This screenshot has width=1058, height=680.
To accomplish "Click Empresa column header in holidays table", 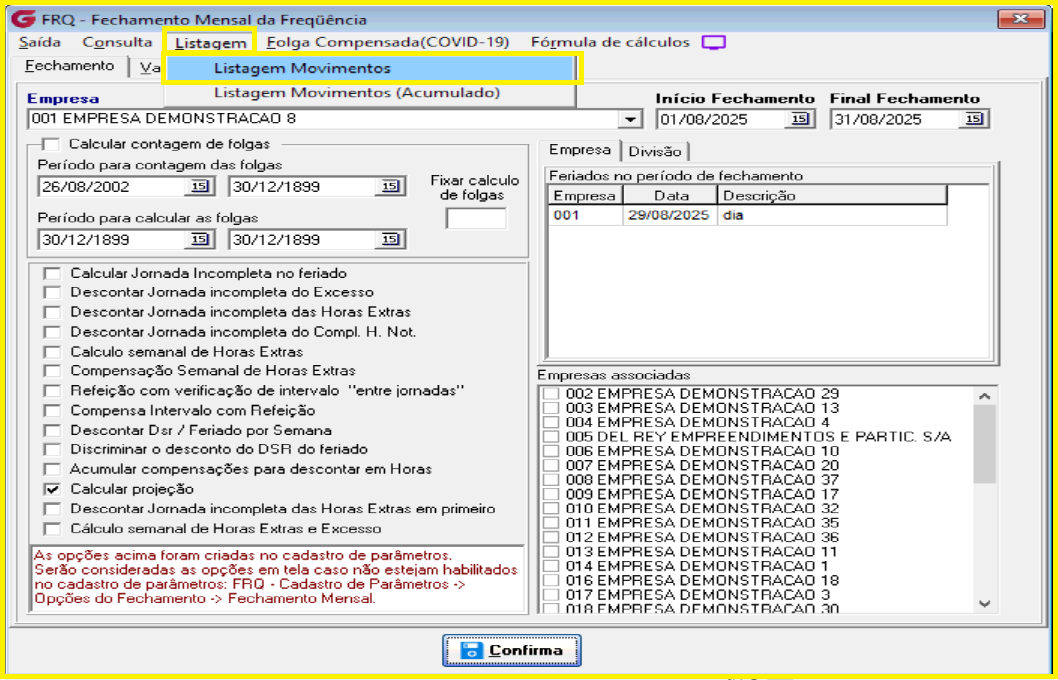I will [585, 196].
